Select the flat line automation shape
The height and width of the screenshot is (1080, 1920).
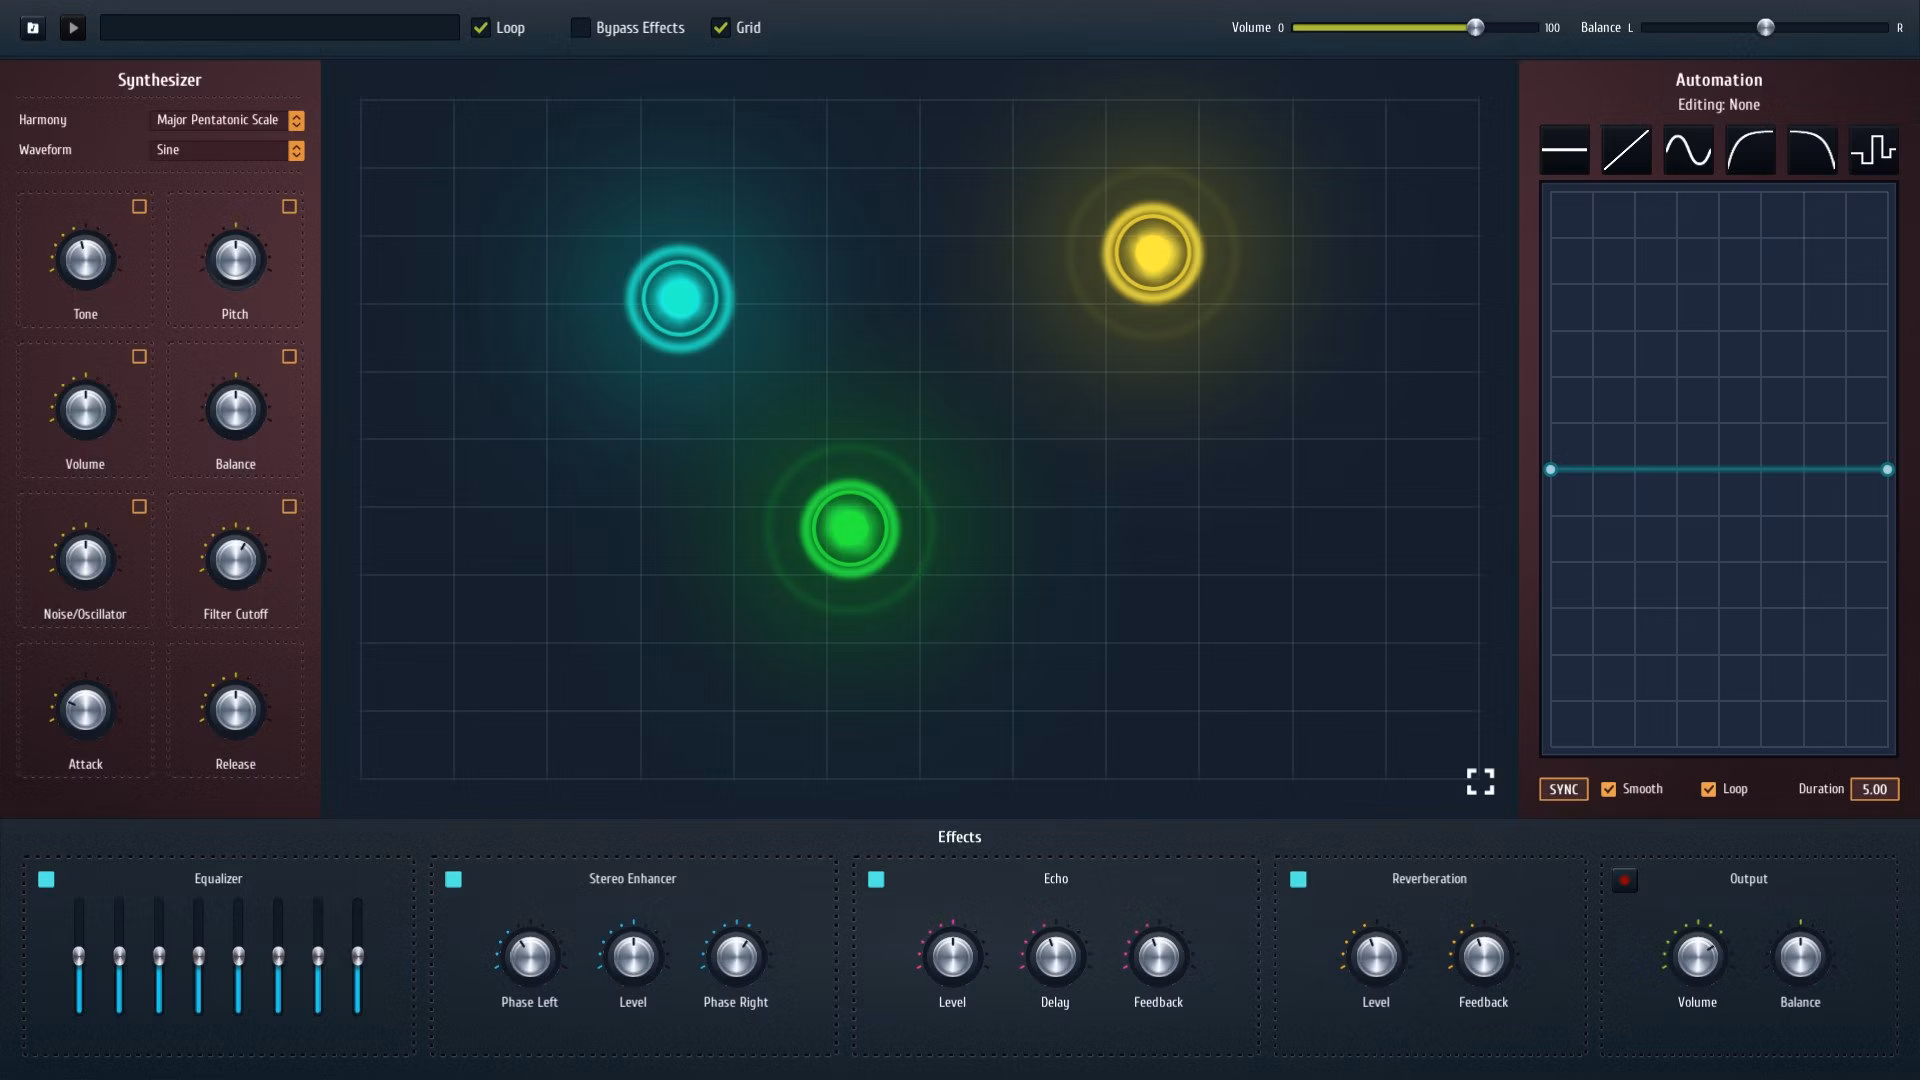coord(1564,150)
